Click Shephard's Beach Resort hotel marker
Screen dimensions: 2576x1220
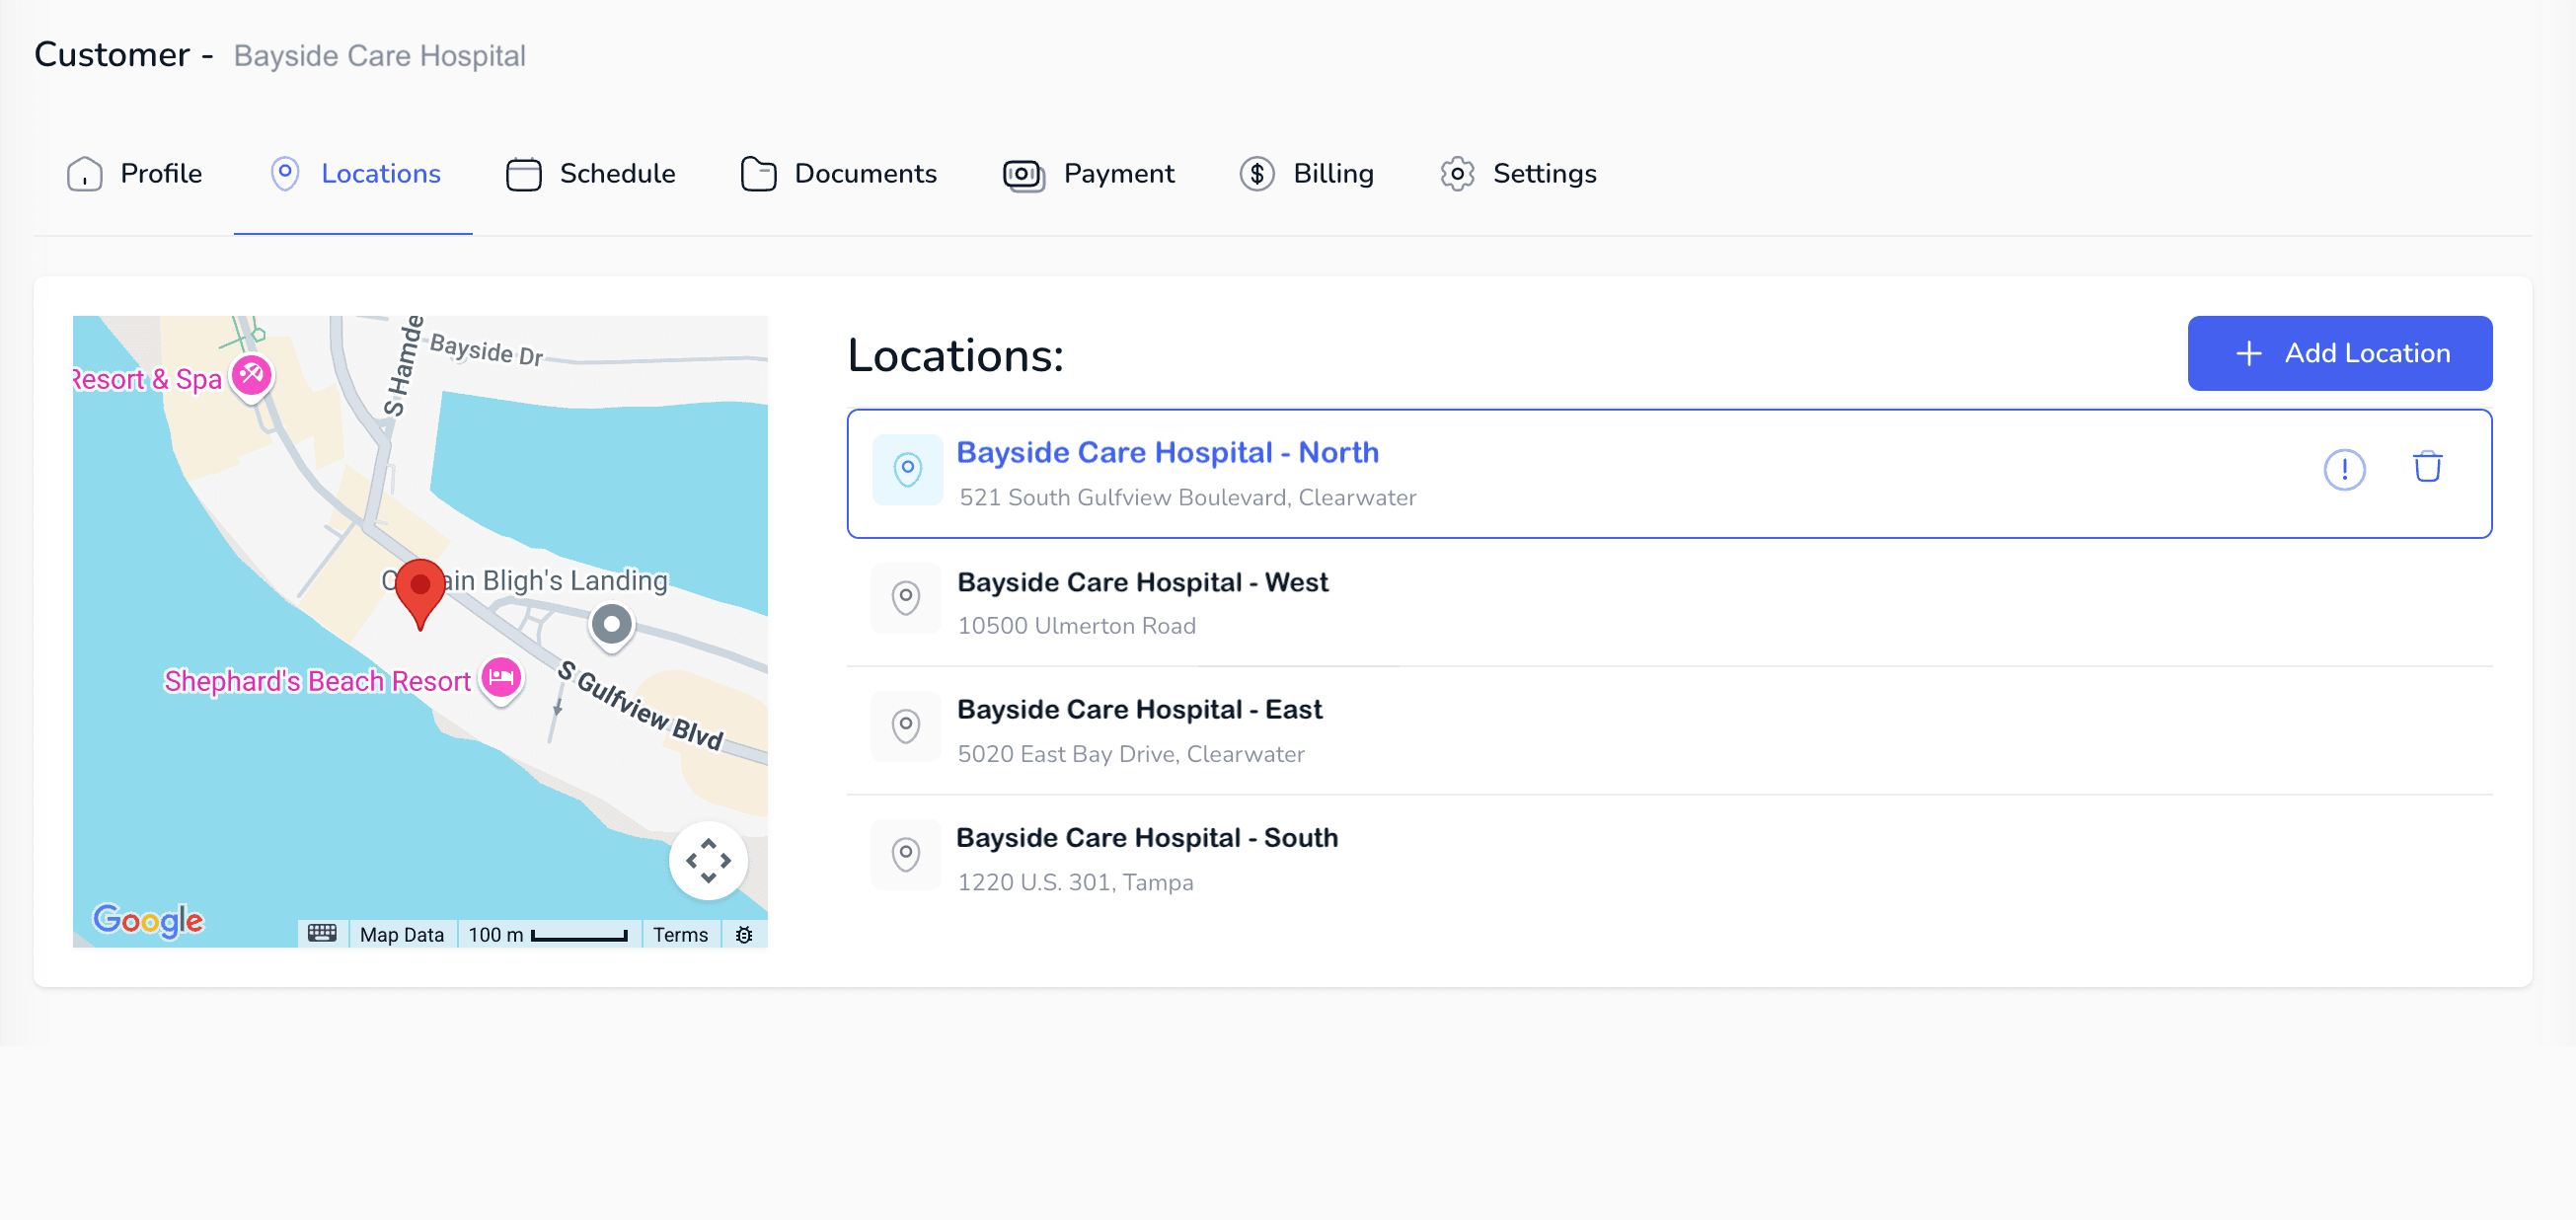pyautogui.click(x=501, y=678)
